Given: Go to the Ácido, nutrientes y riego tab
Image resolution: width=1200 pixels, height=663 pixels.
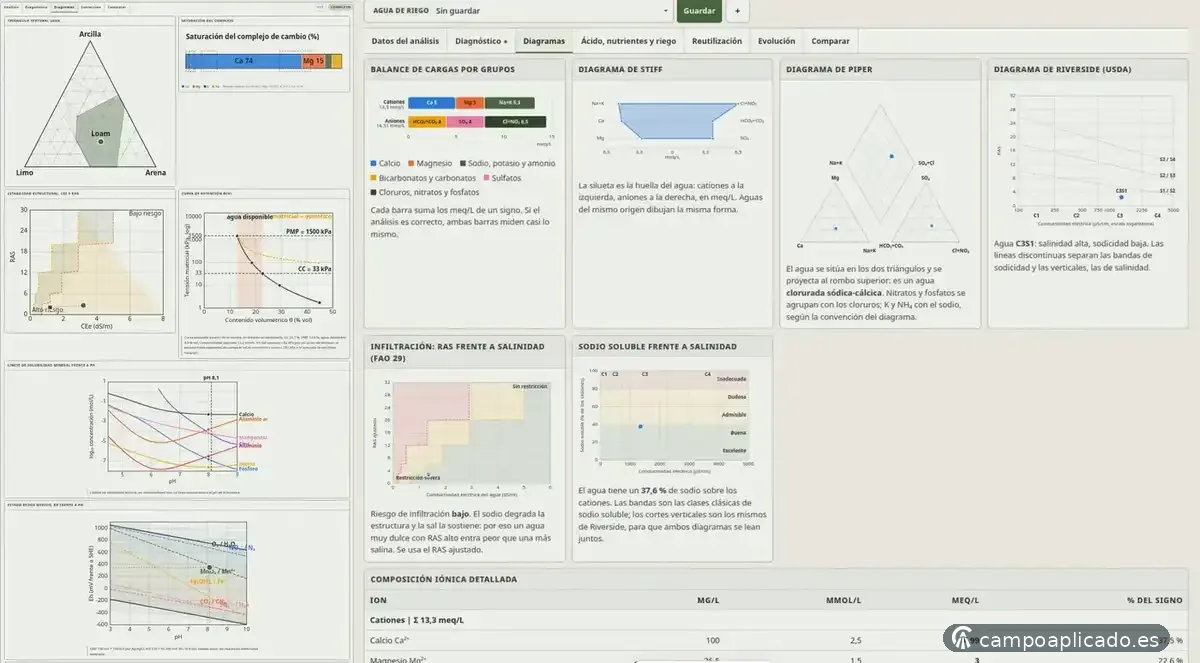Looking at the screenshot, I should pos(628,41).
